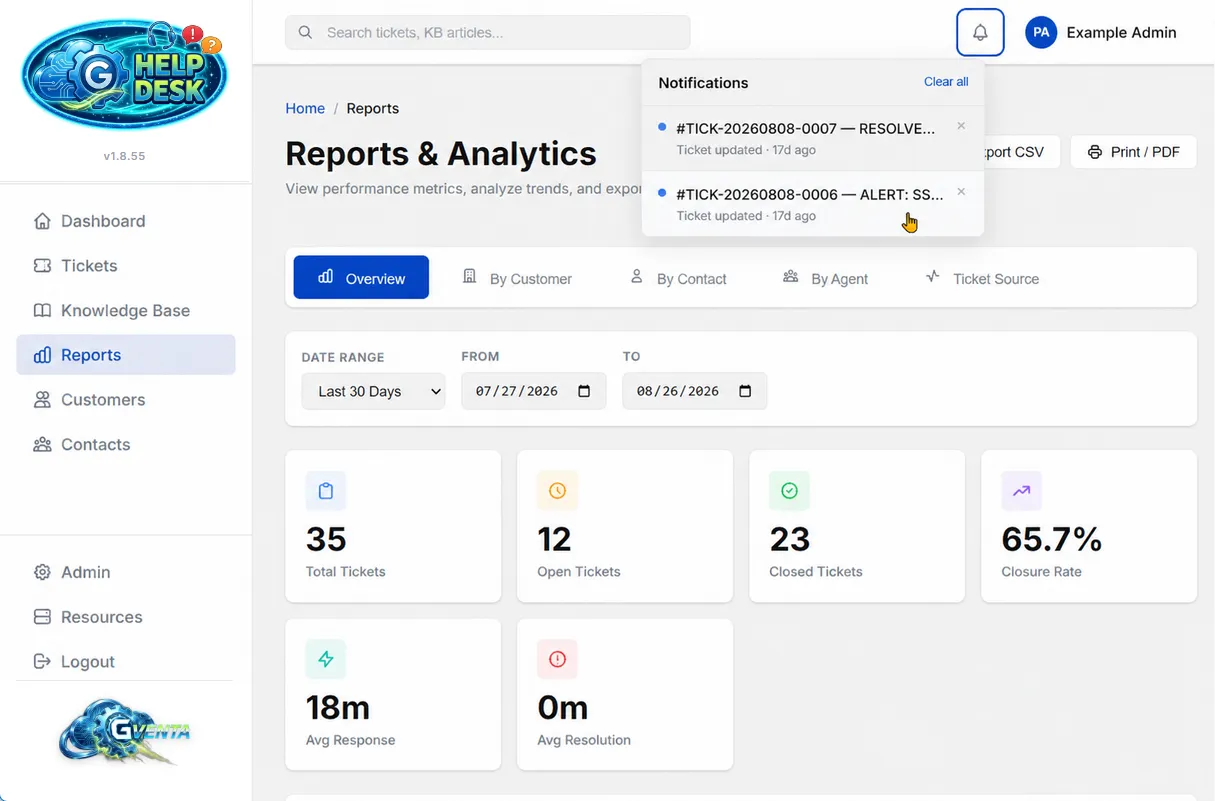Screen dimensions: 1215x801
Task: Dismiss the TICK-20260808-0006 notification
Action: coord(961,191)
